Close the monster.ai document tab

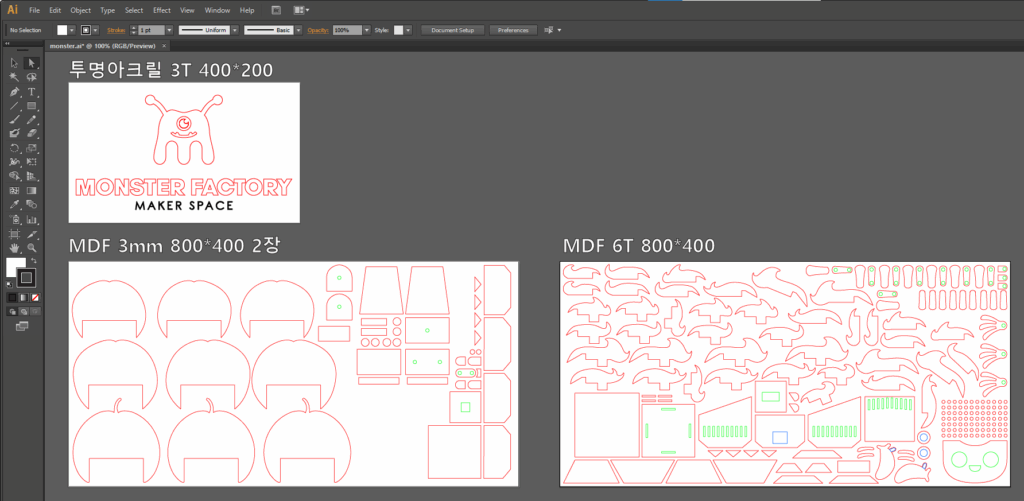click(164, 46)
